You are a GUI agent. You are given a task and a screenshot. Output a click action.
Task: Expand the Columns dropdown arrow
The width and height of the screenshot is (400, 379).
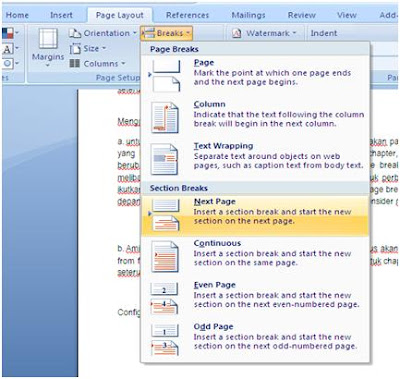(123, 64)
